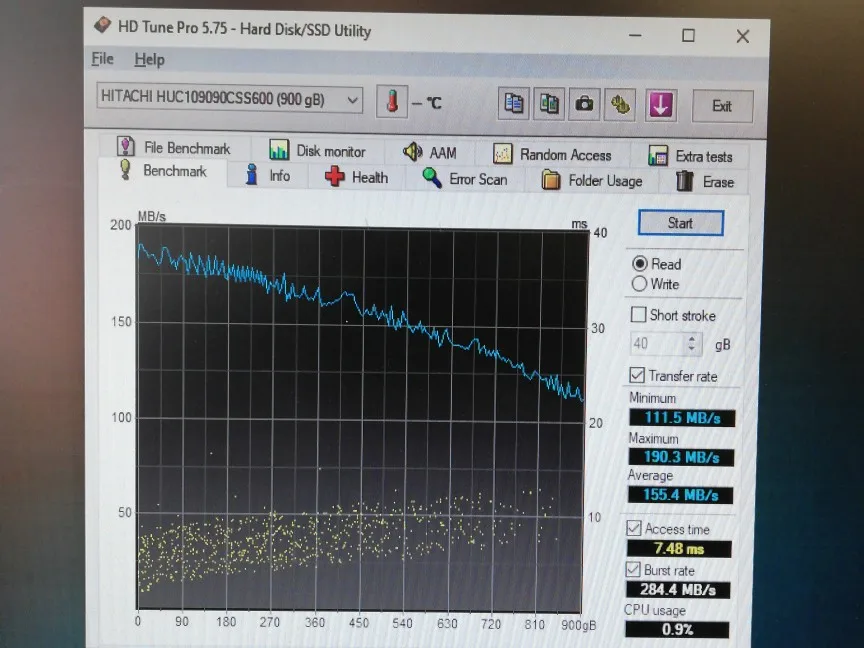Close the HD Tune Pro window
864x648 pixels.
click(x=743, y=36)
